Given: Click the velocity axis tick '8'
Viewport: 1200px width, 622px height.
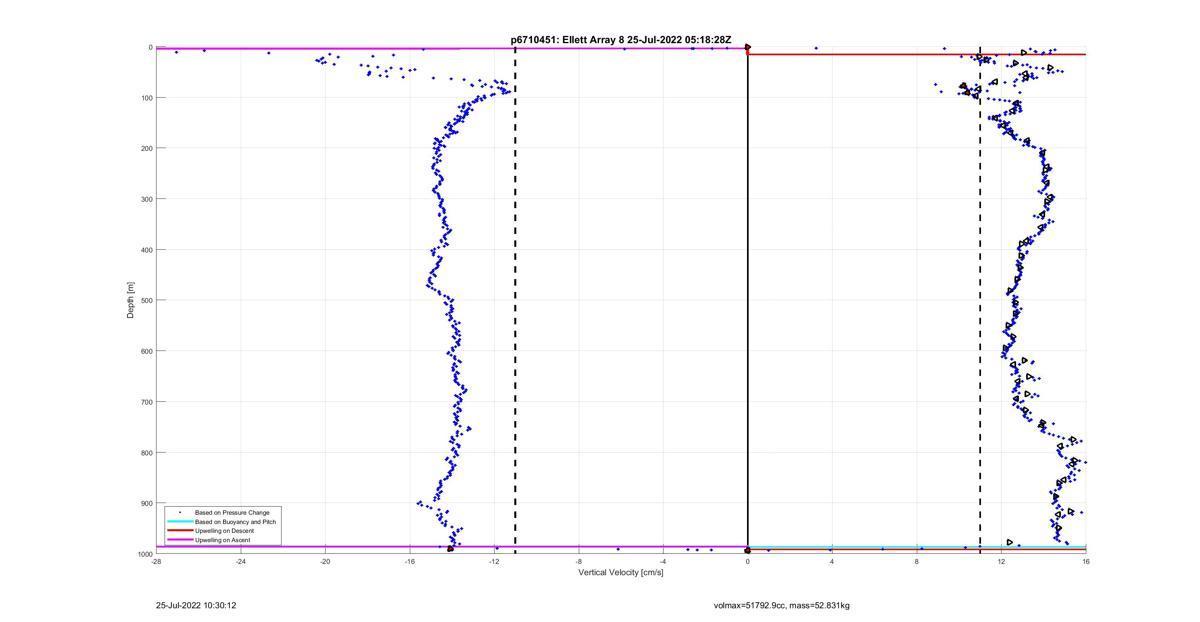Looking at the screenshot, I should [x=917, y=562].
